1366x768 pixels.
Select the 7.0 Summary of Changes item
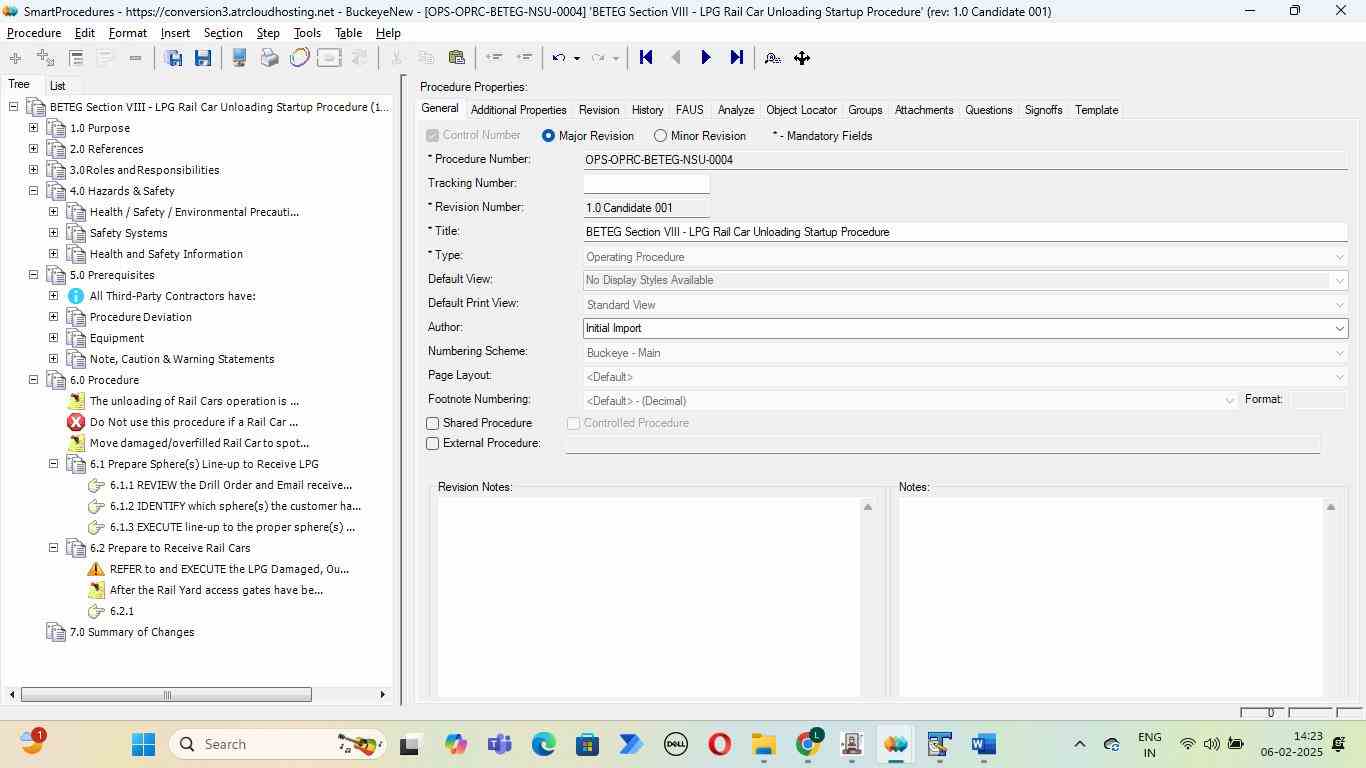click(132, 632)
